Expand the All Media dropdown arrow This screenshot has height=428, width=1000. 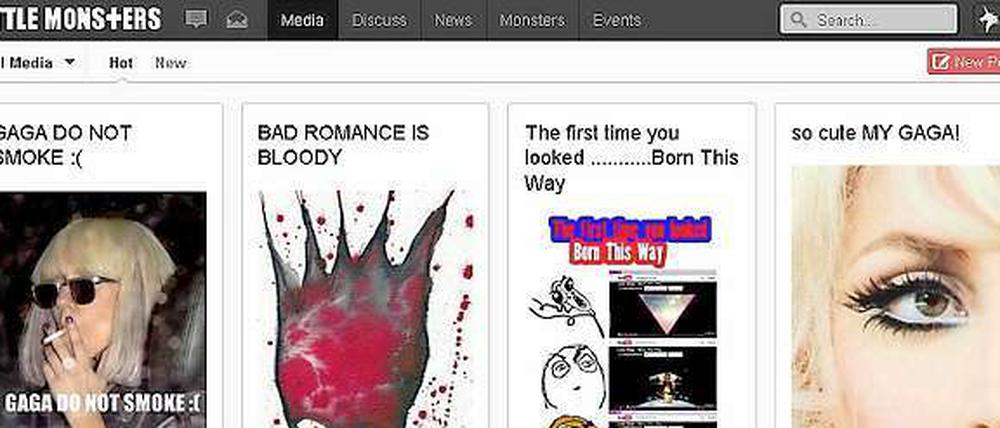tap(70, 62)
